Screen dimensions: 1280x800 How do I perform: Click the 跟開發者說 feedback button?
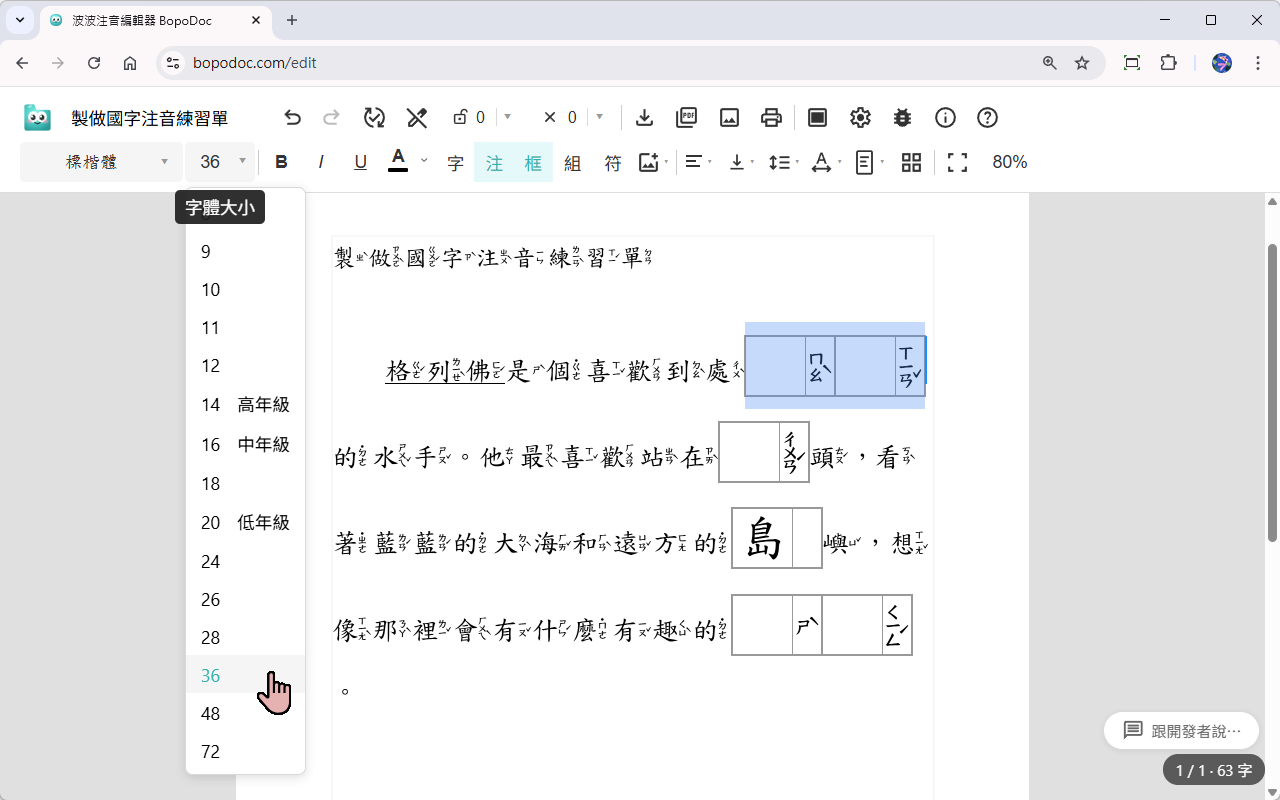(x=1181, y=730)
